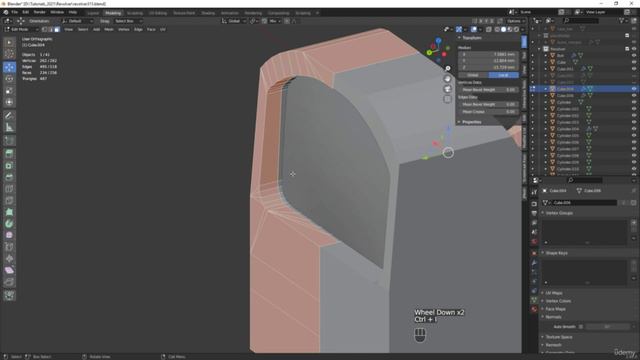Activate the Rotate tool

(x=9, y=79)
